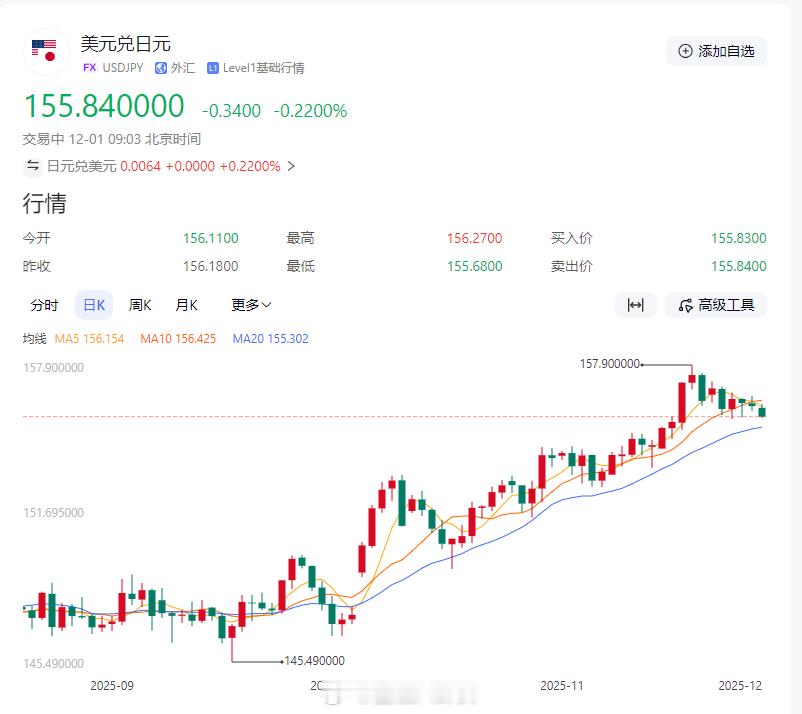The height and width of the screenshot is (714, 802).
Task: Add USDJPY via 添加自选 button
Action: (x=716, y=51)
